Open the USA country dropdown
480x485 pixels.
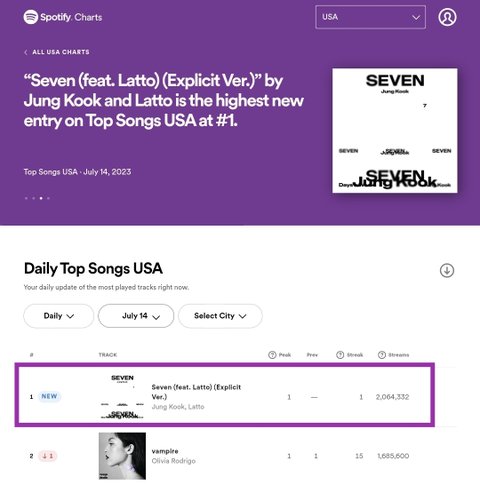[370, 17]
